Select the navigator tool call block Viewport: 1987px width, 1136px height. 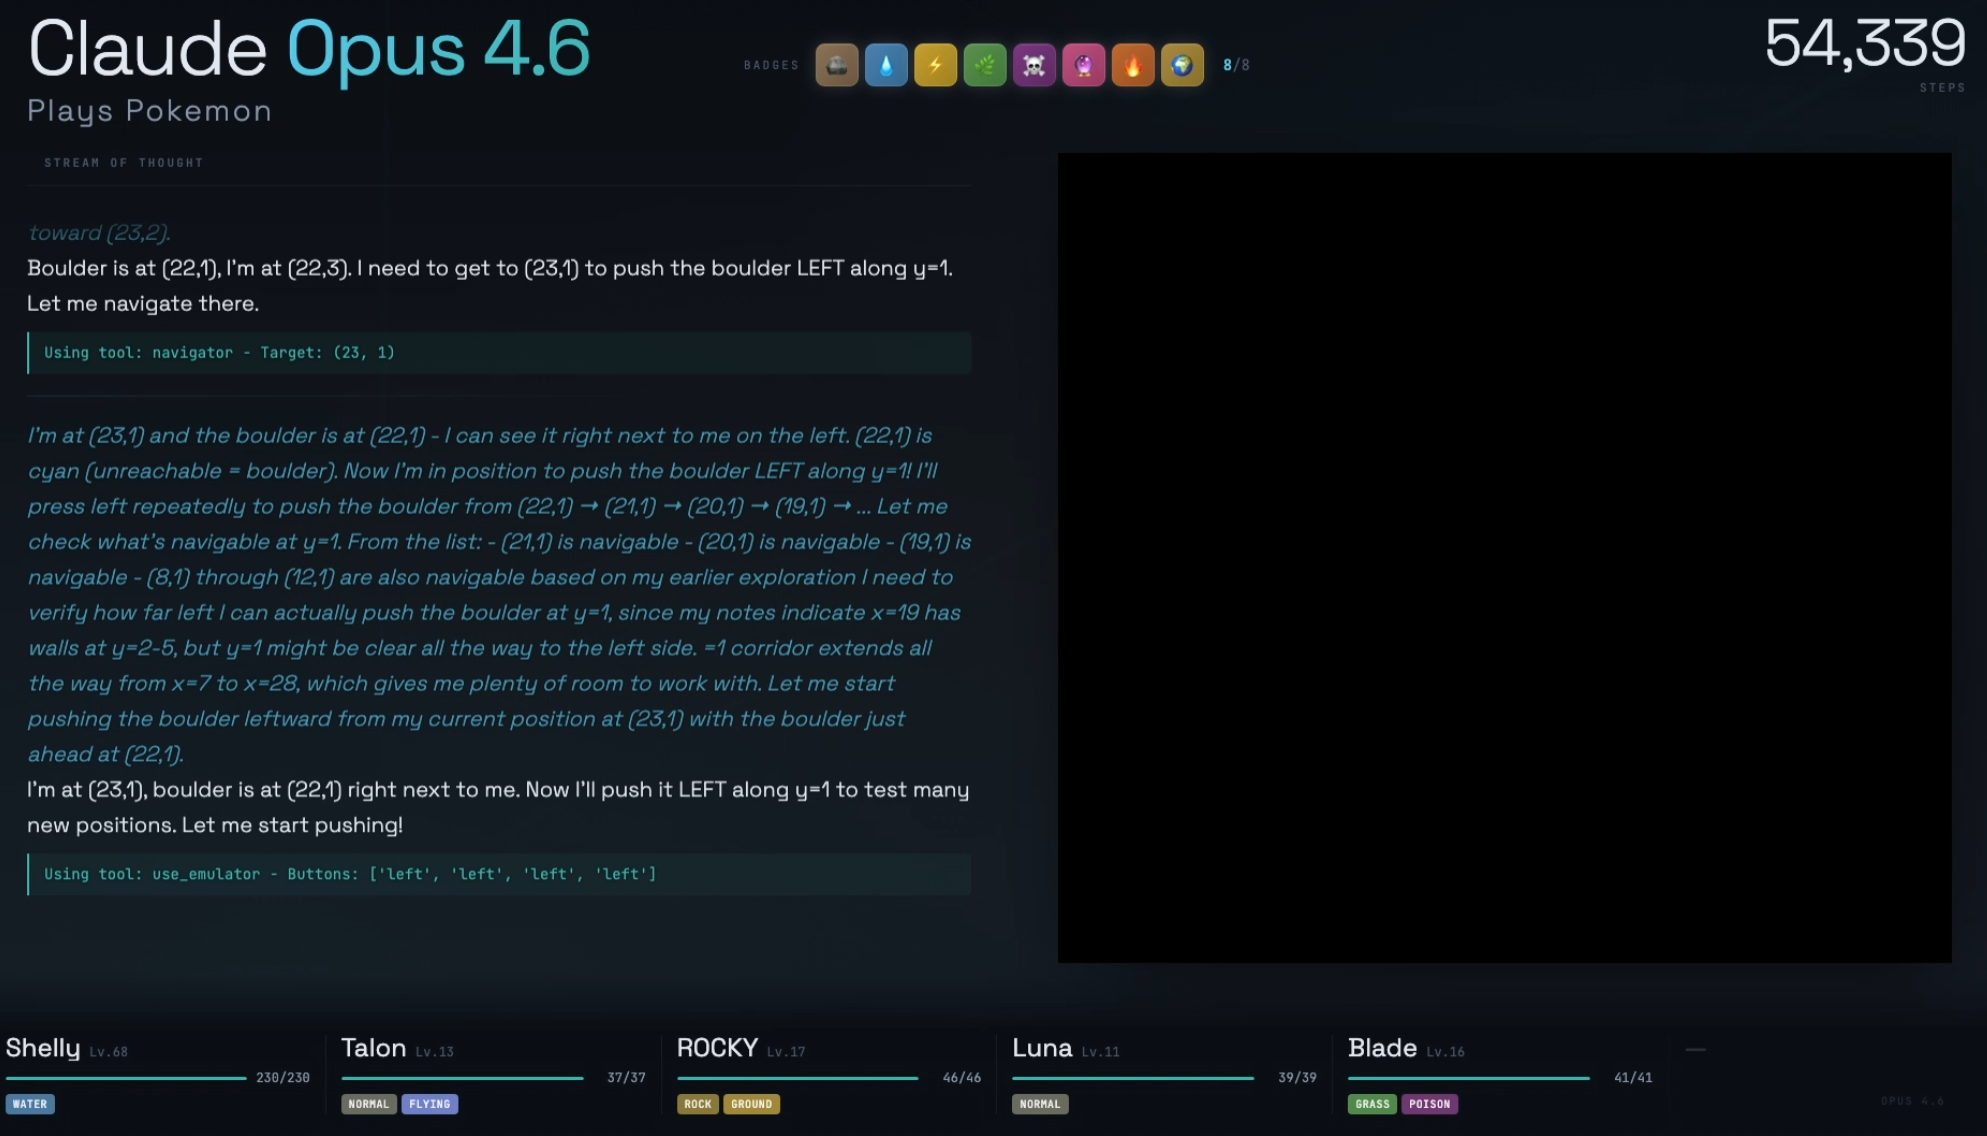pyautogui.click(x=499, y=353)
